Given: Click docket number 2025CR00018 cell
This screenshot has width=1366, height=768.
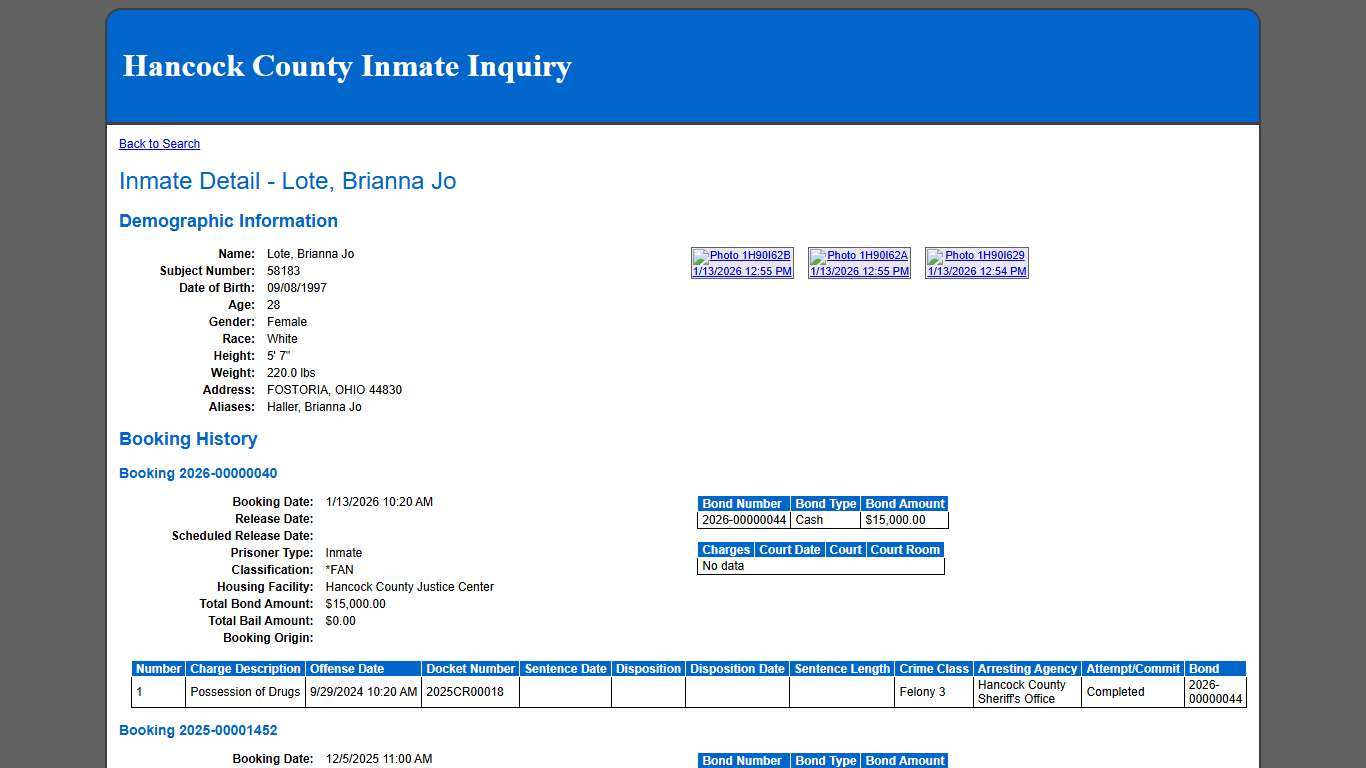Looking at the screenshot, I should 465,692.
